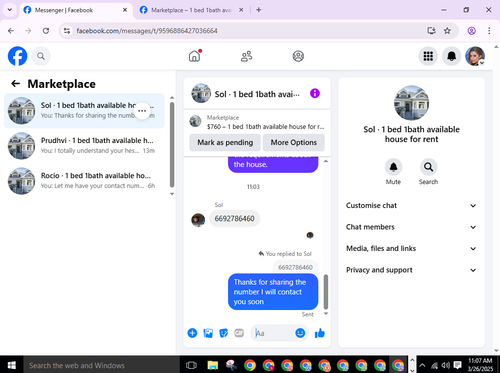500x373 pixels.
Task: Click the conversation list scrollbar
Action: click(x=172, y=145)
